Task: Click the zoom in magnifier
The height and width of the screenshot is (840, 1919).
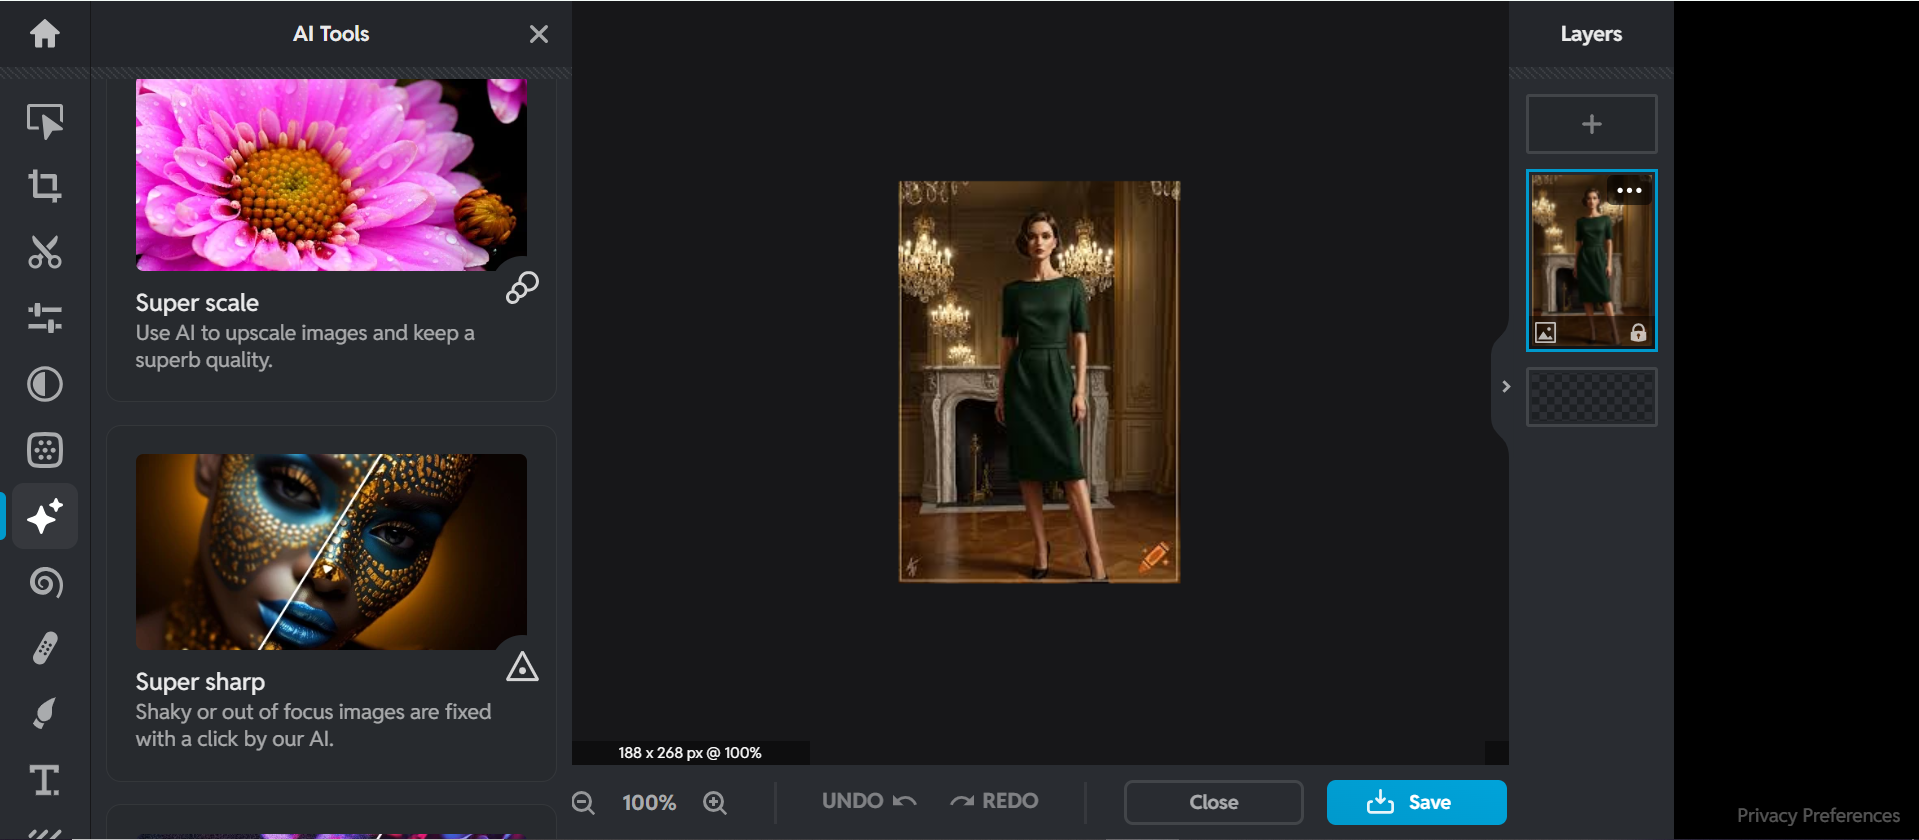Action: point(715,803)
